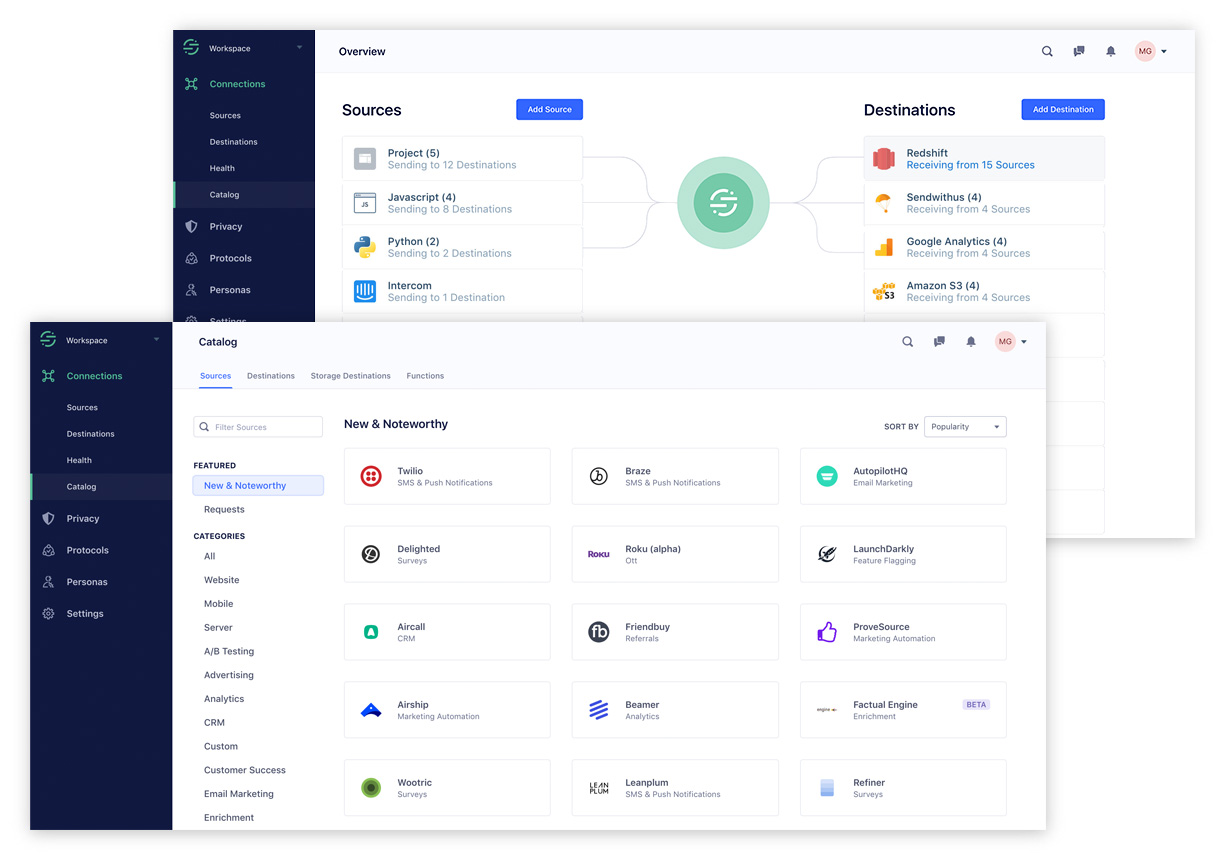Open the Javascript (4) source row

click(x=462, y=203)
